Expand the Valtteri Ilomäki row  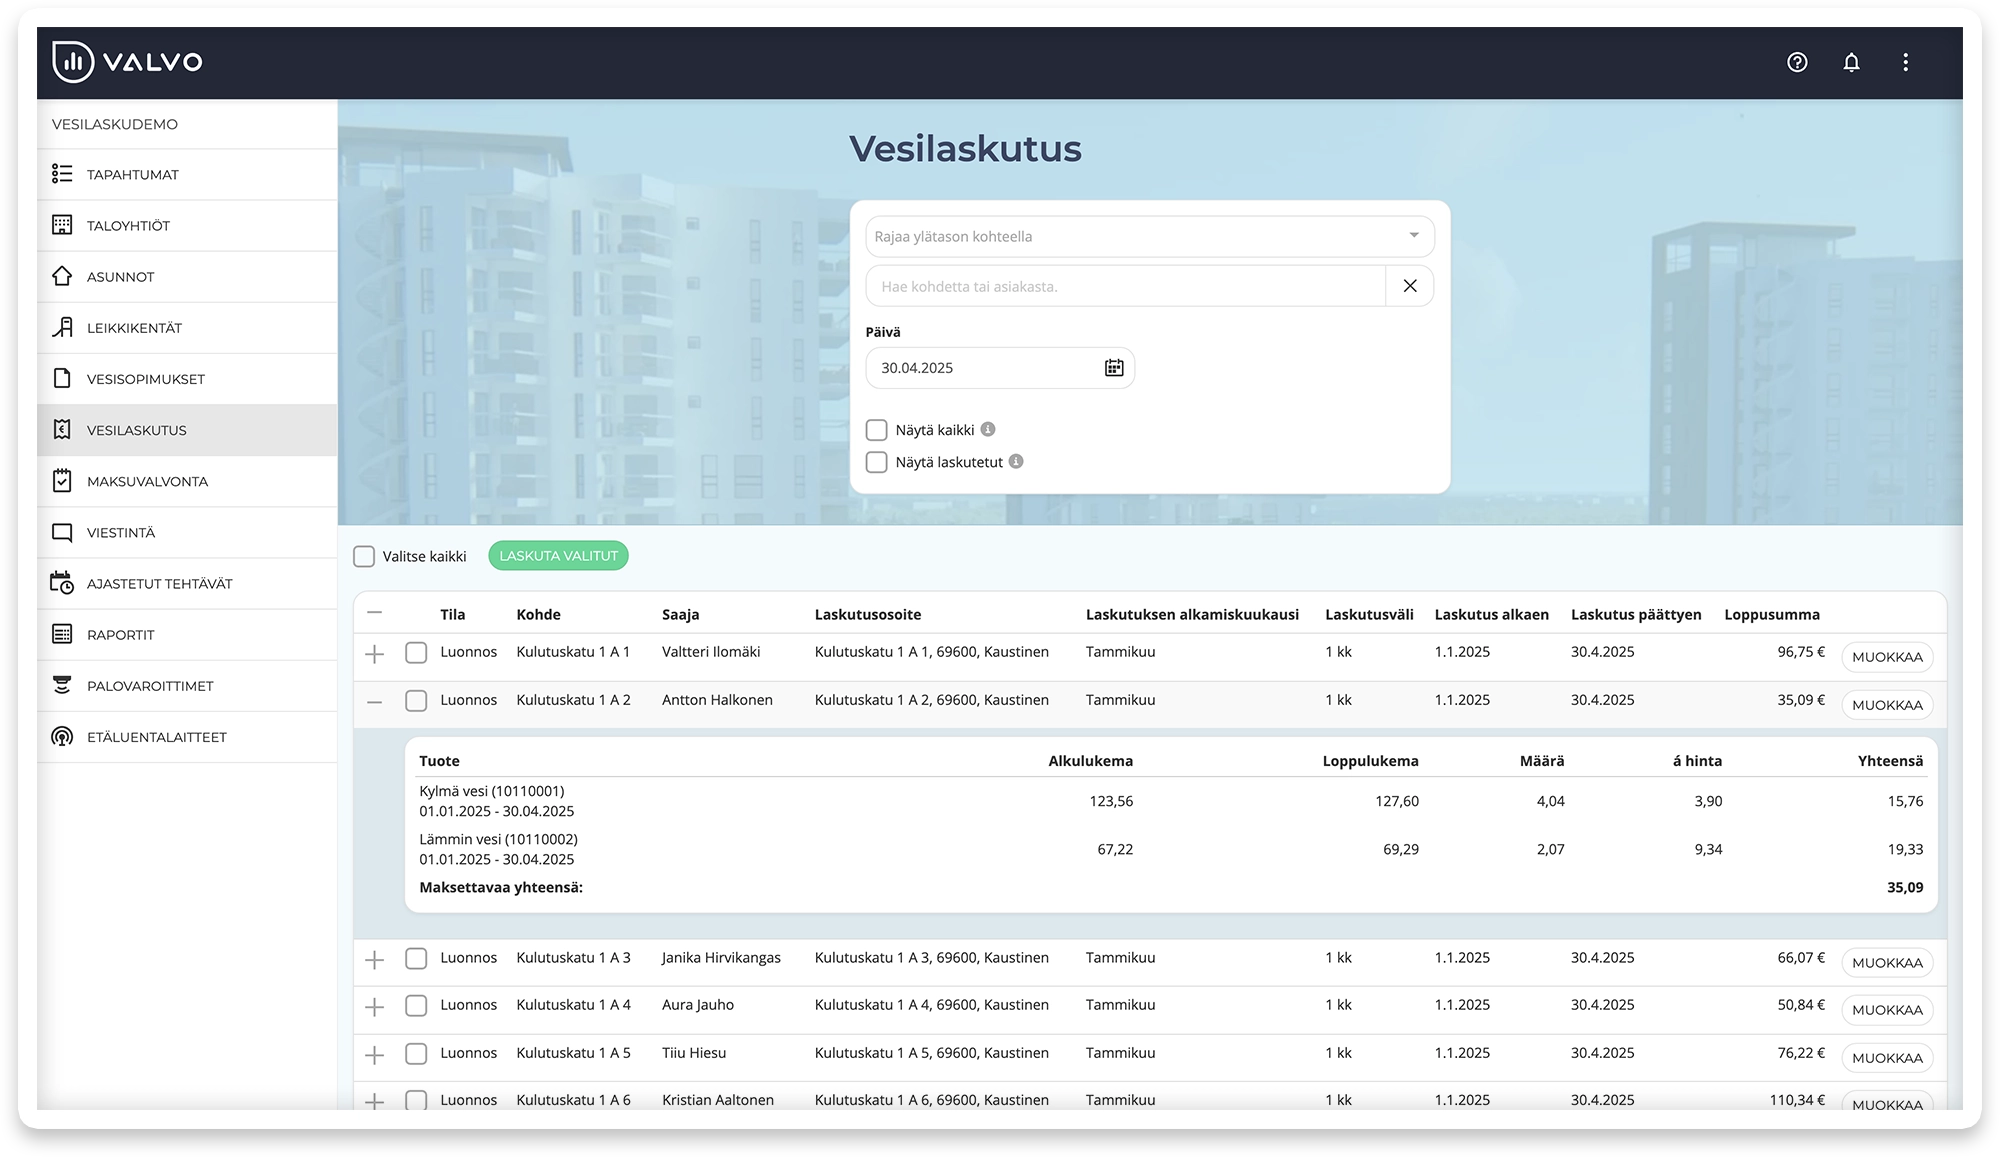(x=375, y=654)
